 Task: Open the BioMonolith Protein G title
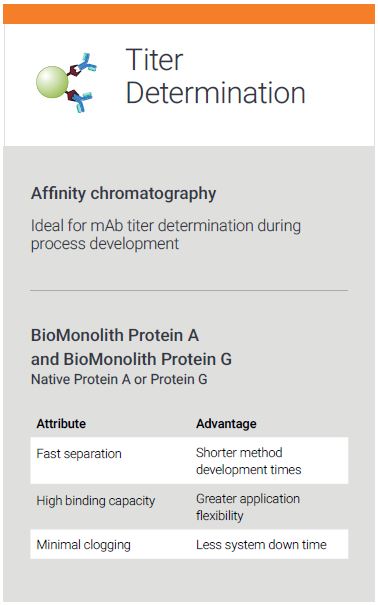(x=132, y=359)
